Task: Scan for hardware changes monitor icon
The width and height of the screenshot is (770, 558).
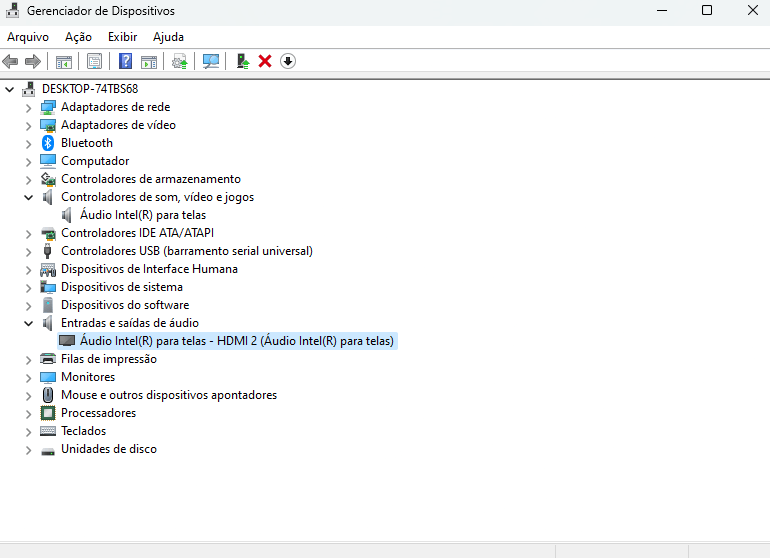Action: (211, 61)
